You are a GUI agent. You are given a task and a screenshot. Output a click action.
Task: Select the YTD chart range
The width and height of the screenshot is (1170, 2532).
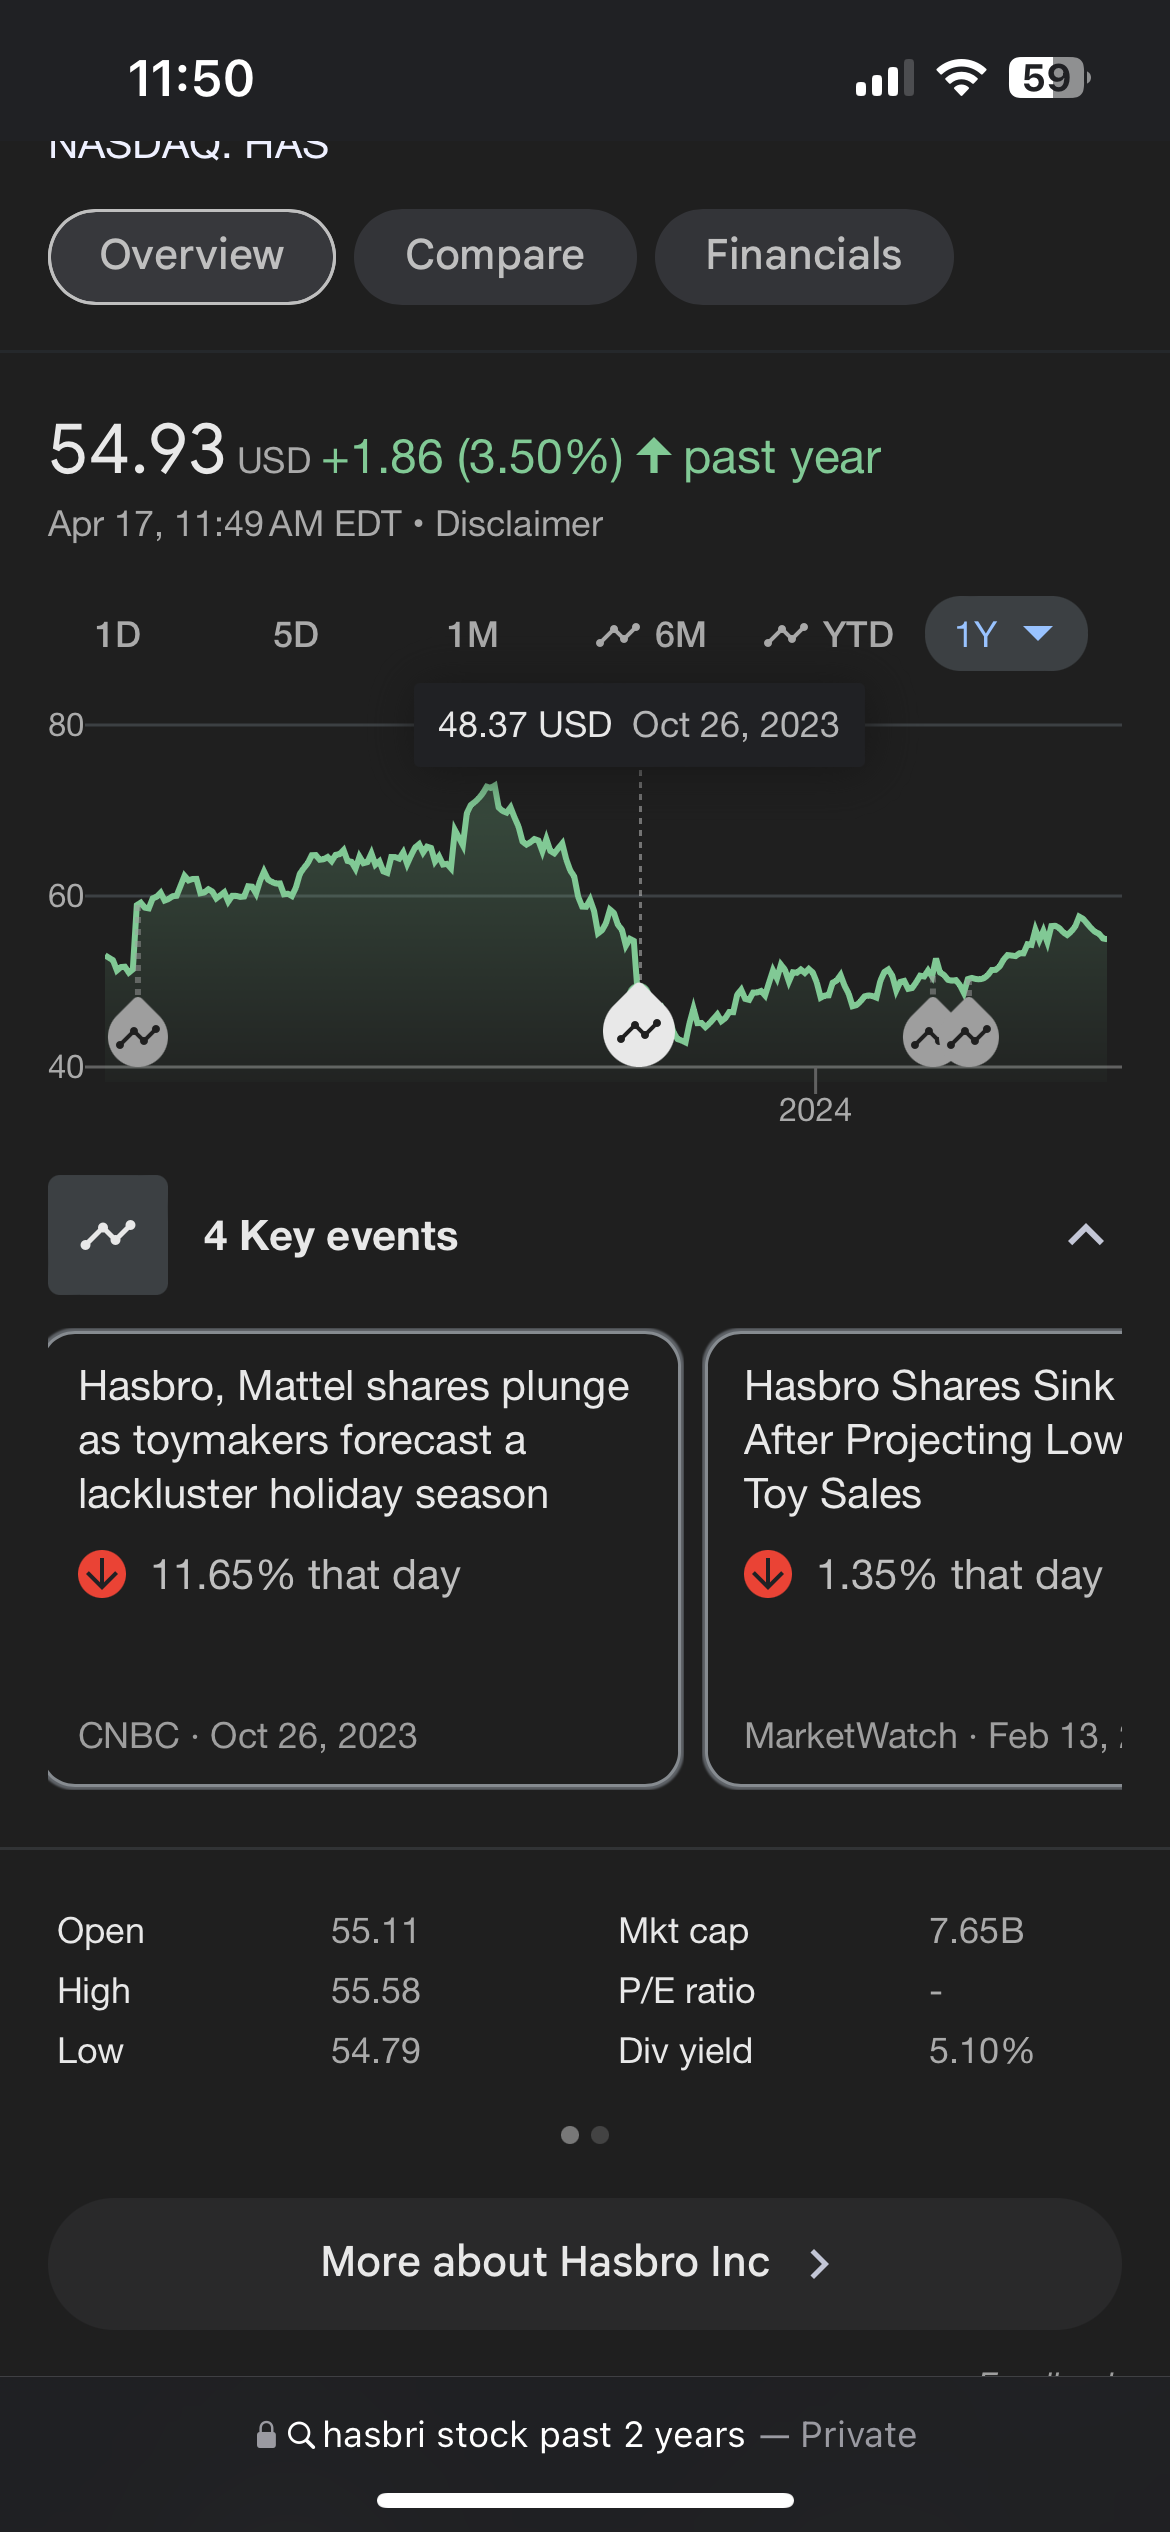click(x=829, y=634)
